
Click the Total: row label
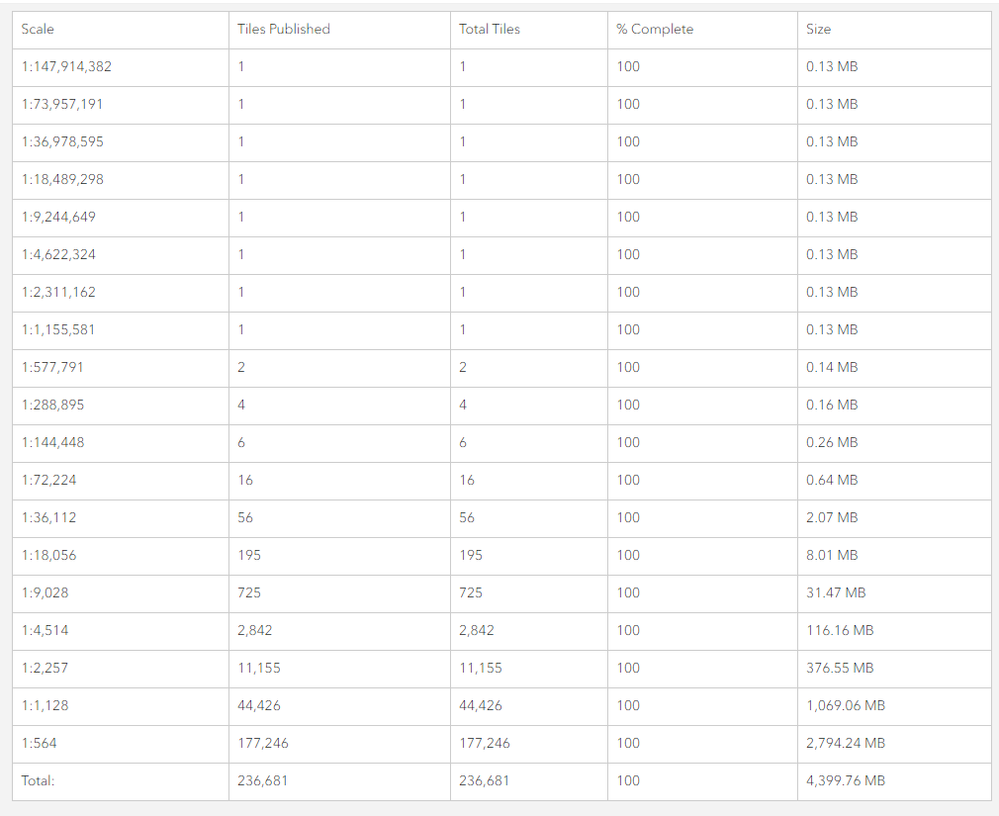pyautogui.click(x=38, y=780)
